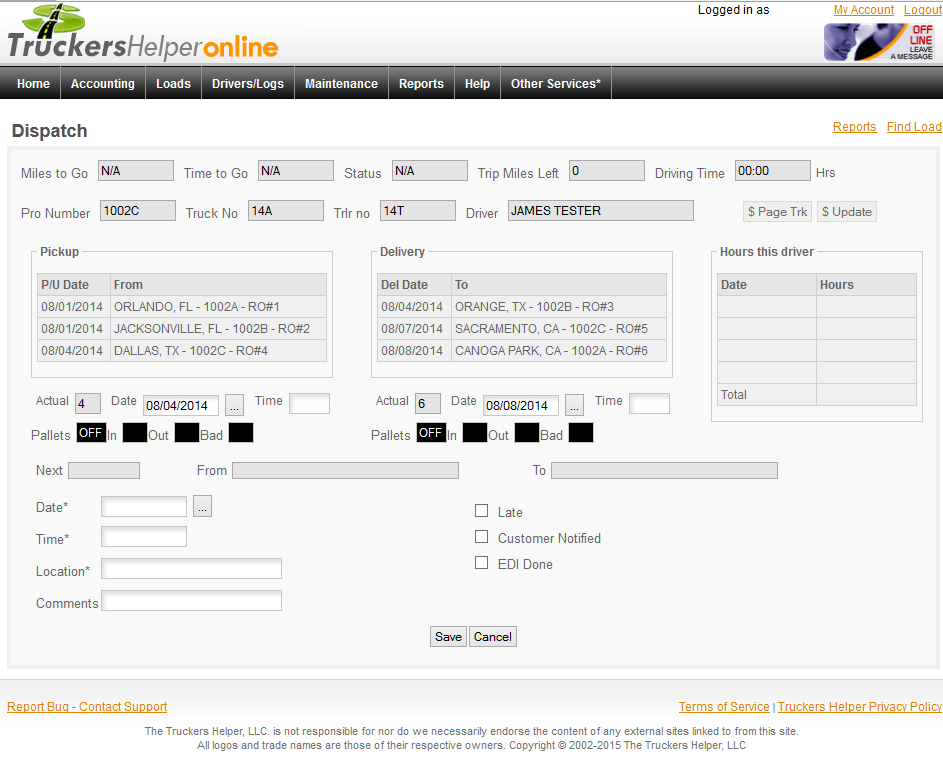The image size is (943, 762).
Task: Toggle the Delivery Pallets OFF switch
Action: coord(431,433)
